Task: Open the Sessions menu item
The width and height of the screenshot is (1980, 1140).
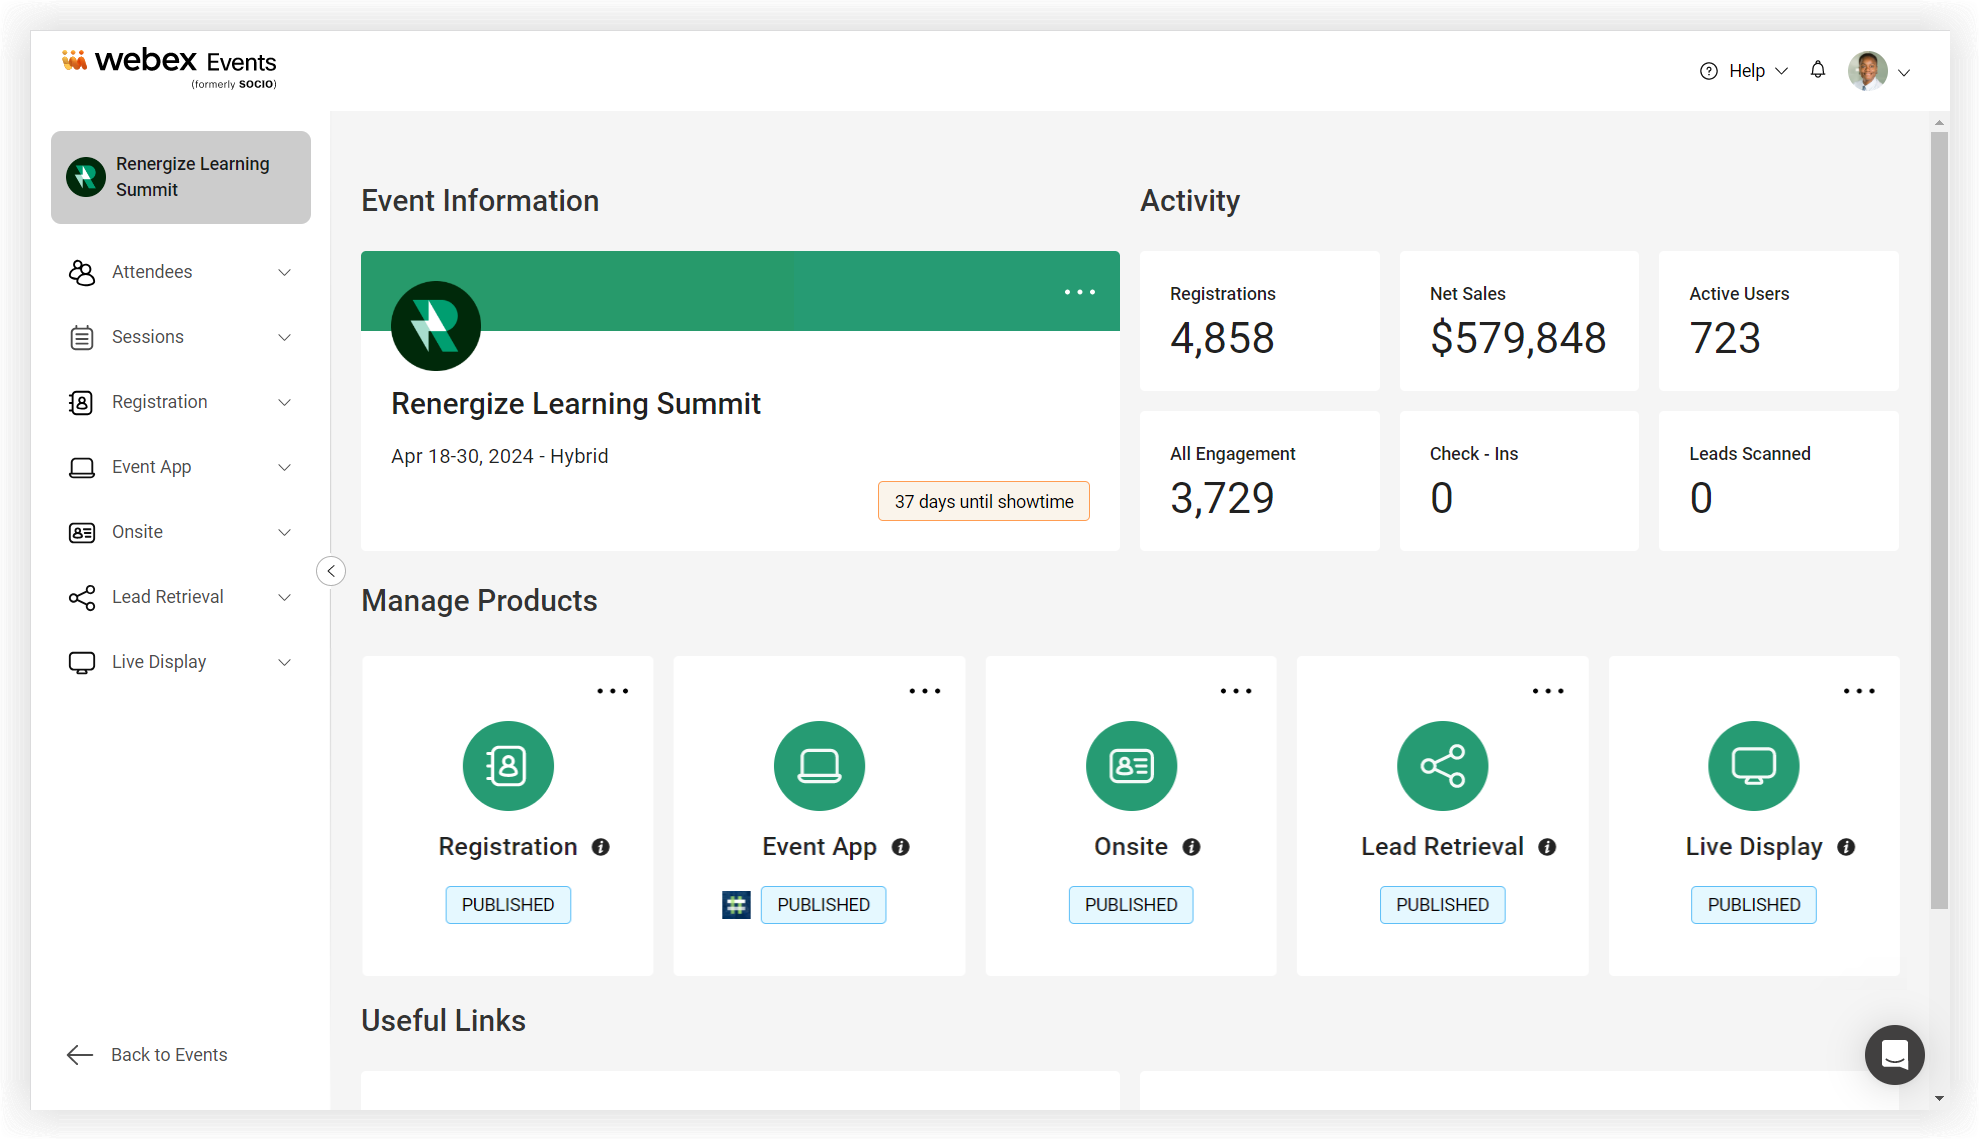Action: pyautogui.click(x=181, y=337)
